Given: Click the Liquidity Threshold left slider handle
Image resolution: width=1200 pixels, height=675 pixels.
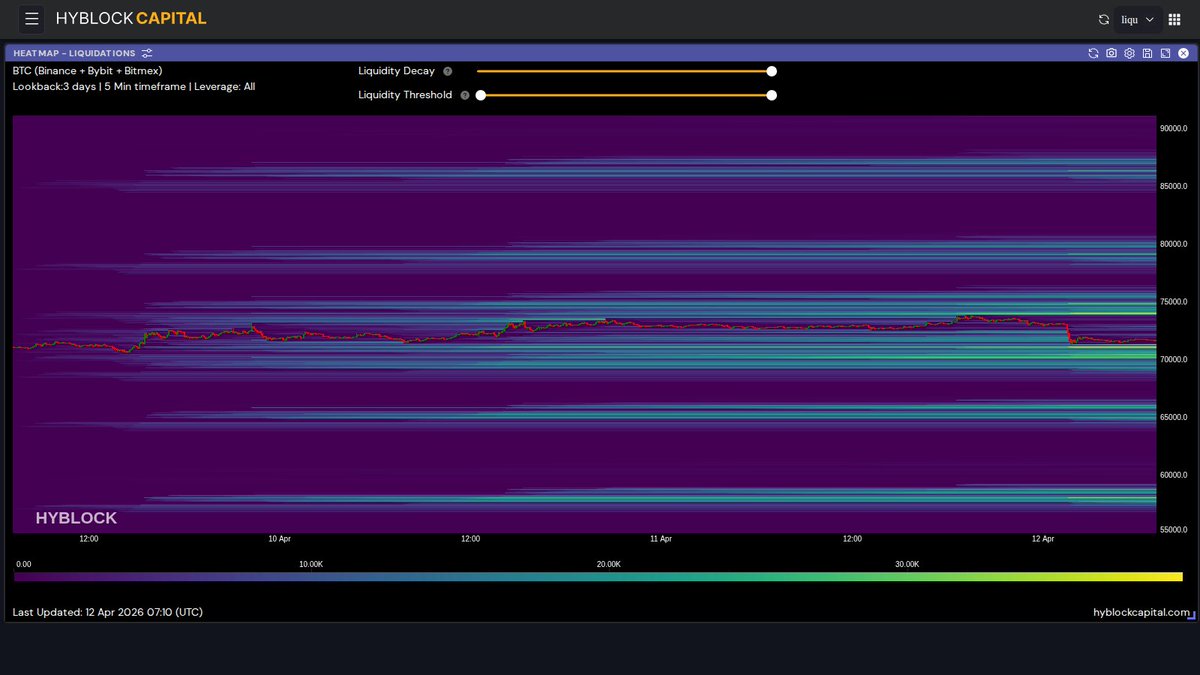Looking at the screenshot, I should [x=481, y=95].
